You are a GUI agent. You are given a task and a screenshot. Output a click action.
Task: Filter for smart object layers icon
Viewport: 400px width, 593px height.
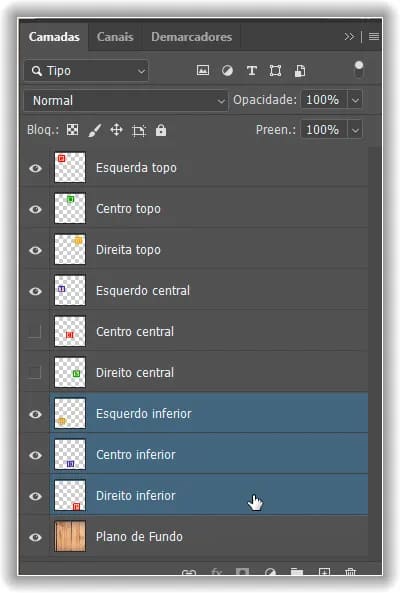(300, 71)
